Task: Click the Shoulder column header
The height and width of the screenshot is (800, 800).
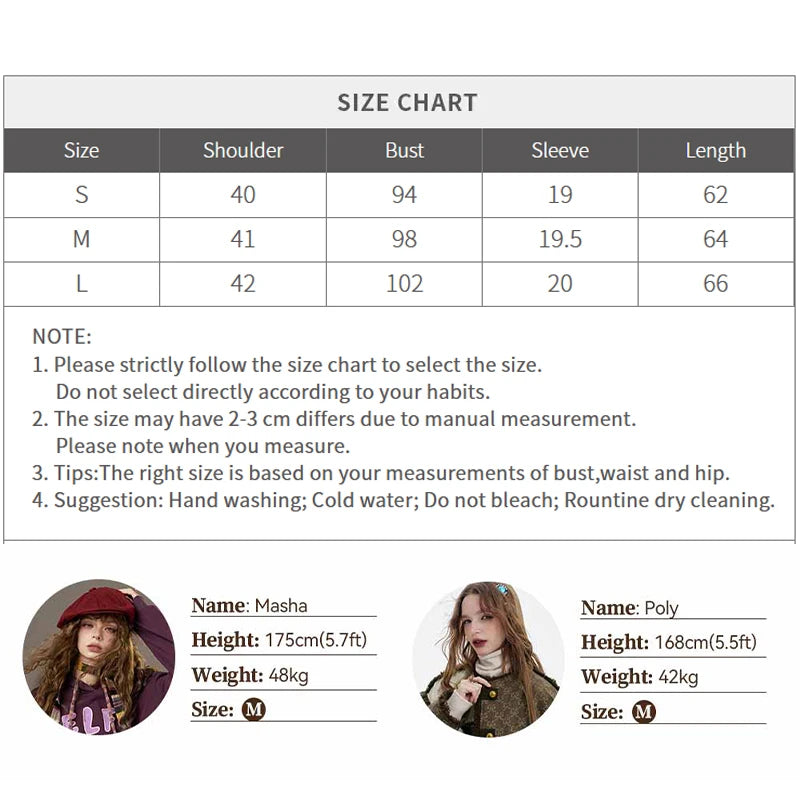Action: [243, 151]
